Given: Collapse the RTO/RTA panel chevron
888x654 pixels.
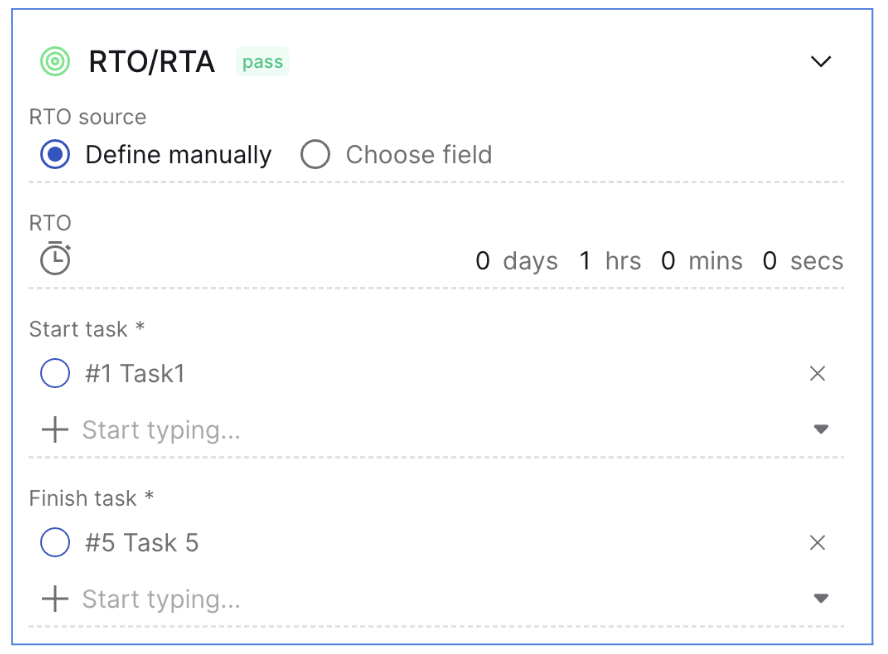Looking at the screenshot, I should click(x=821, y=61).
